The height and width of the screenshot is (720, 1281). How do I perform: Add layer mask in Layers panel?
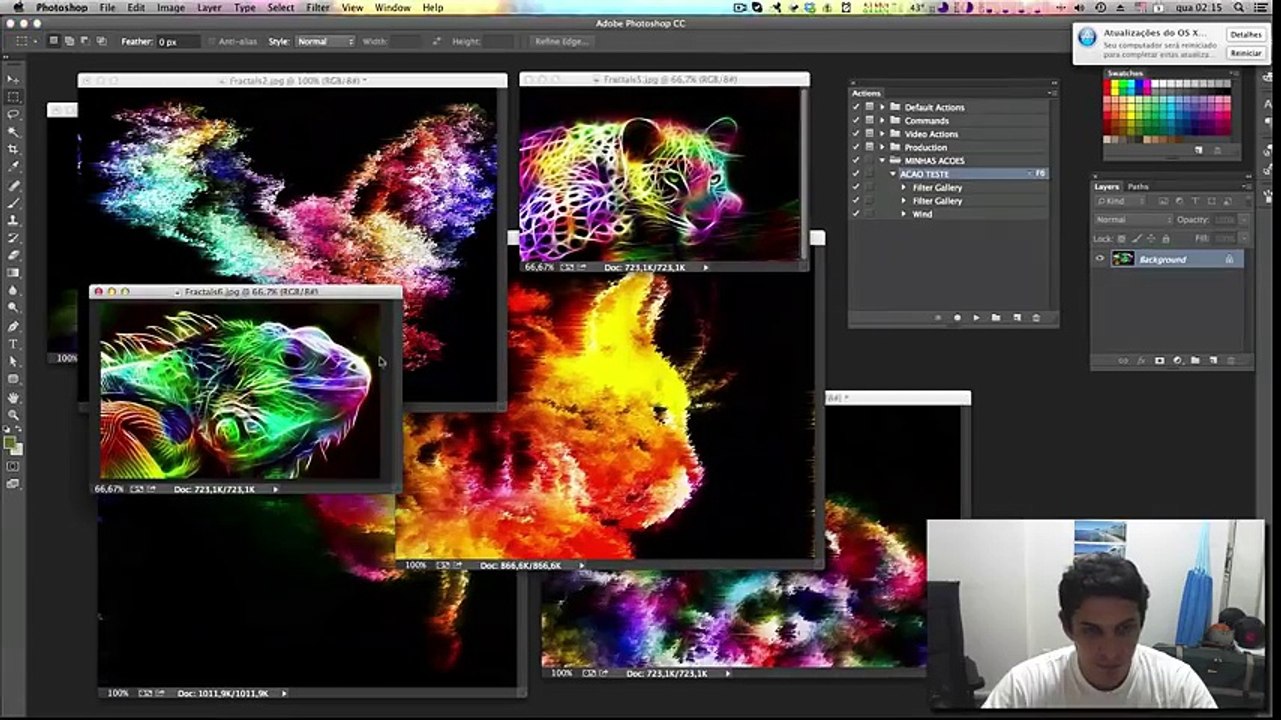(1160, 360)
